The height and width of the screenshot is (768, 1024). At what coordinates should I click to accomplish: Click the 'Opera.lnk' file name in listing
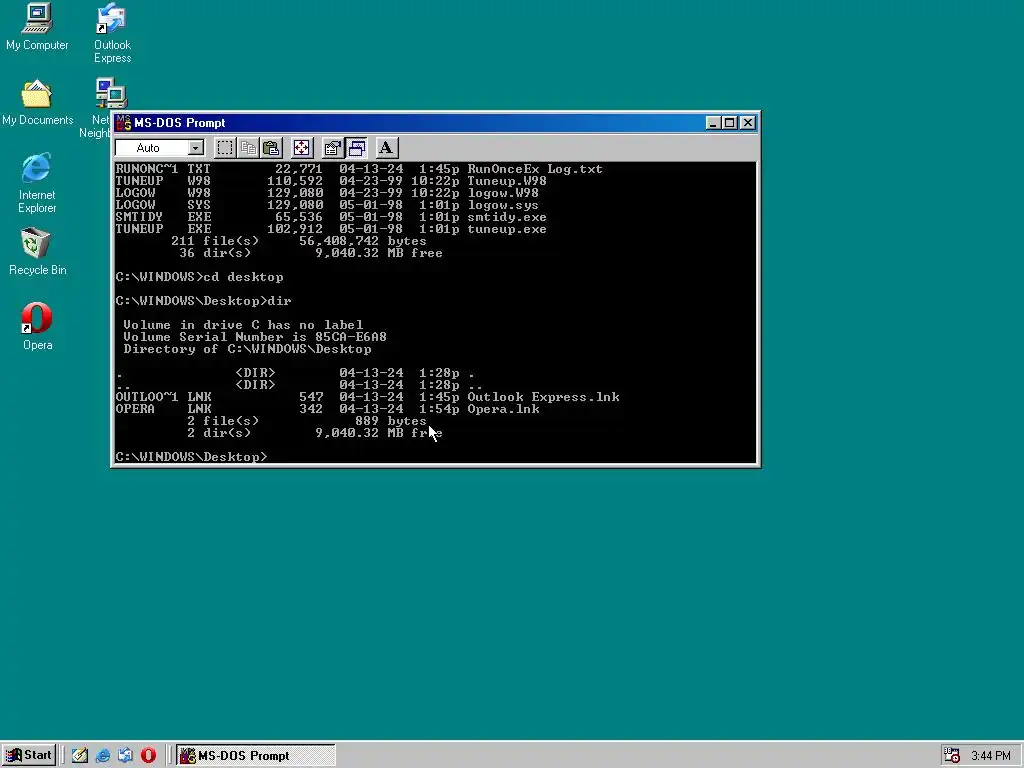[x=504, y=409]
